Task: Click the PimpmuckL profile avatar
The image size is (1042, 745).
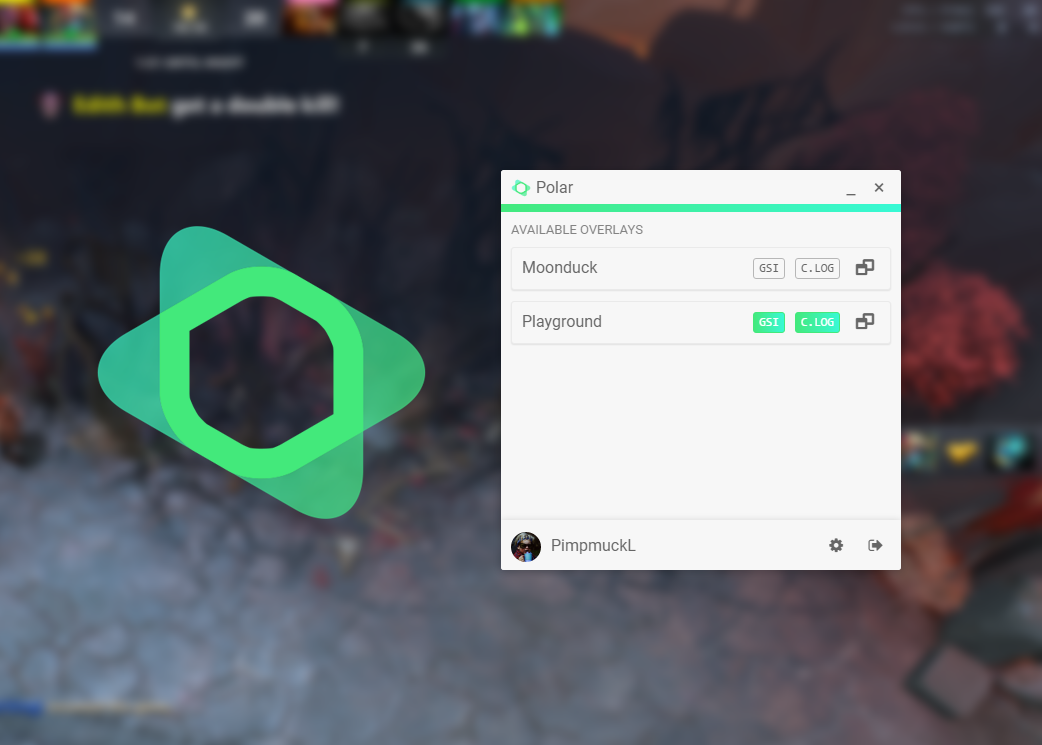Action: (x=526, y=546)
